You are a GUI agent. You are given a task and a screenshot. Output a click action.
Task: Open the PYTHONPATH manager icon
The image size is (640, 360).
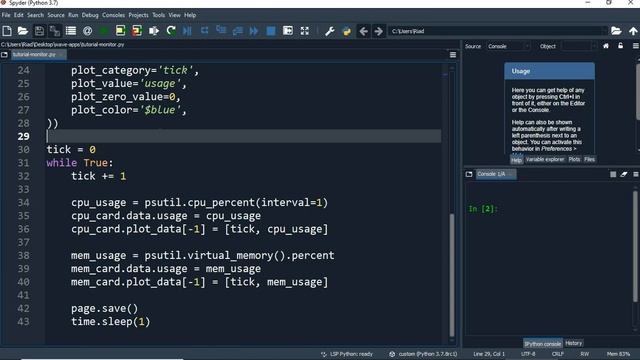(x=347, y=31)
